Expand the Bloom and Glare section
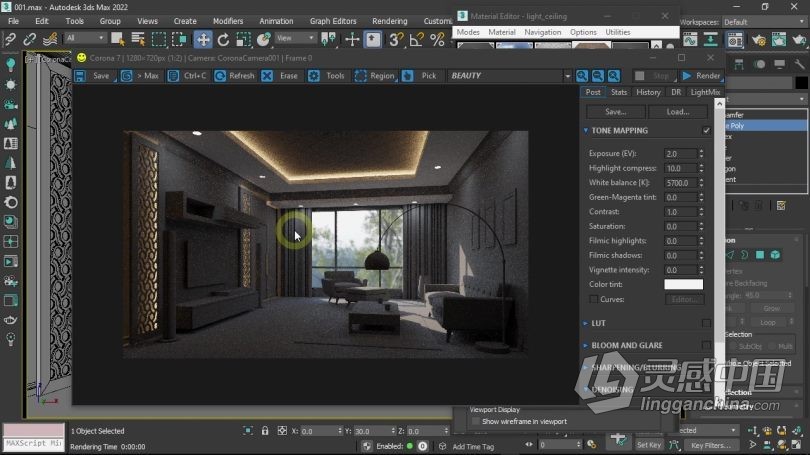 (585, 346)
